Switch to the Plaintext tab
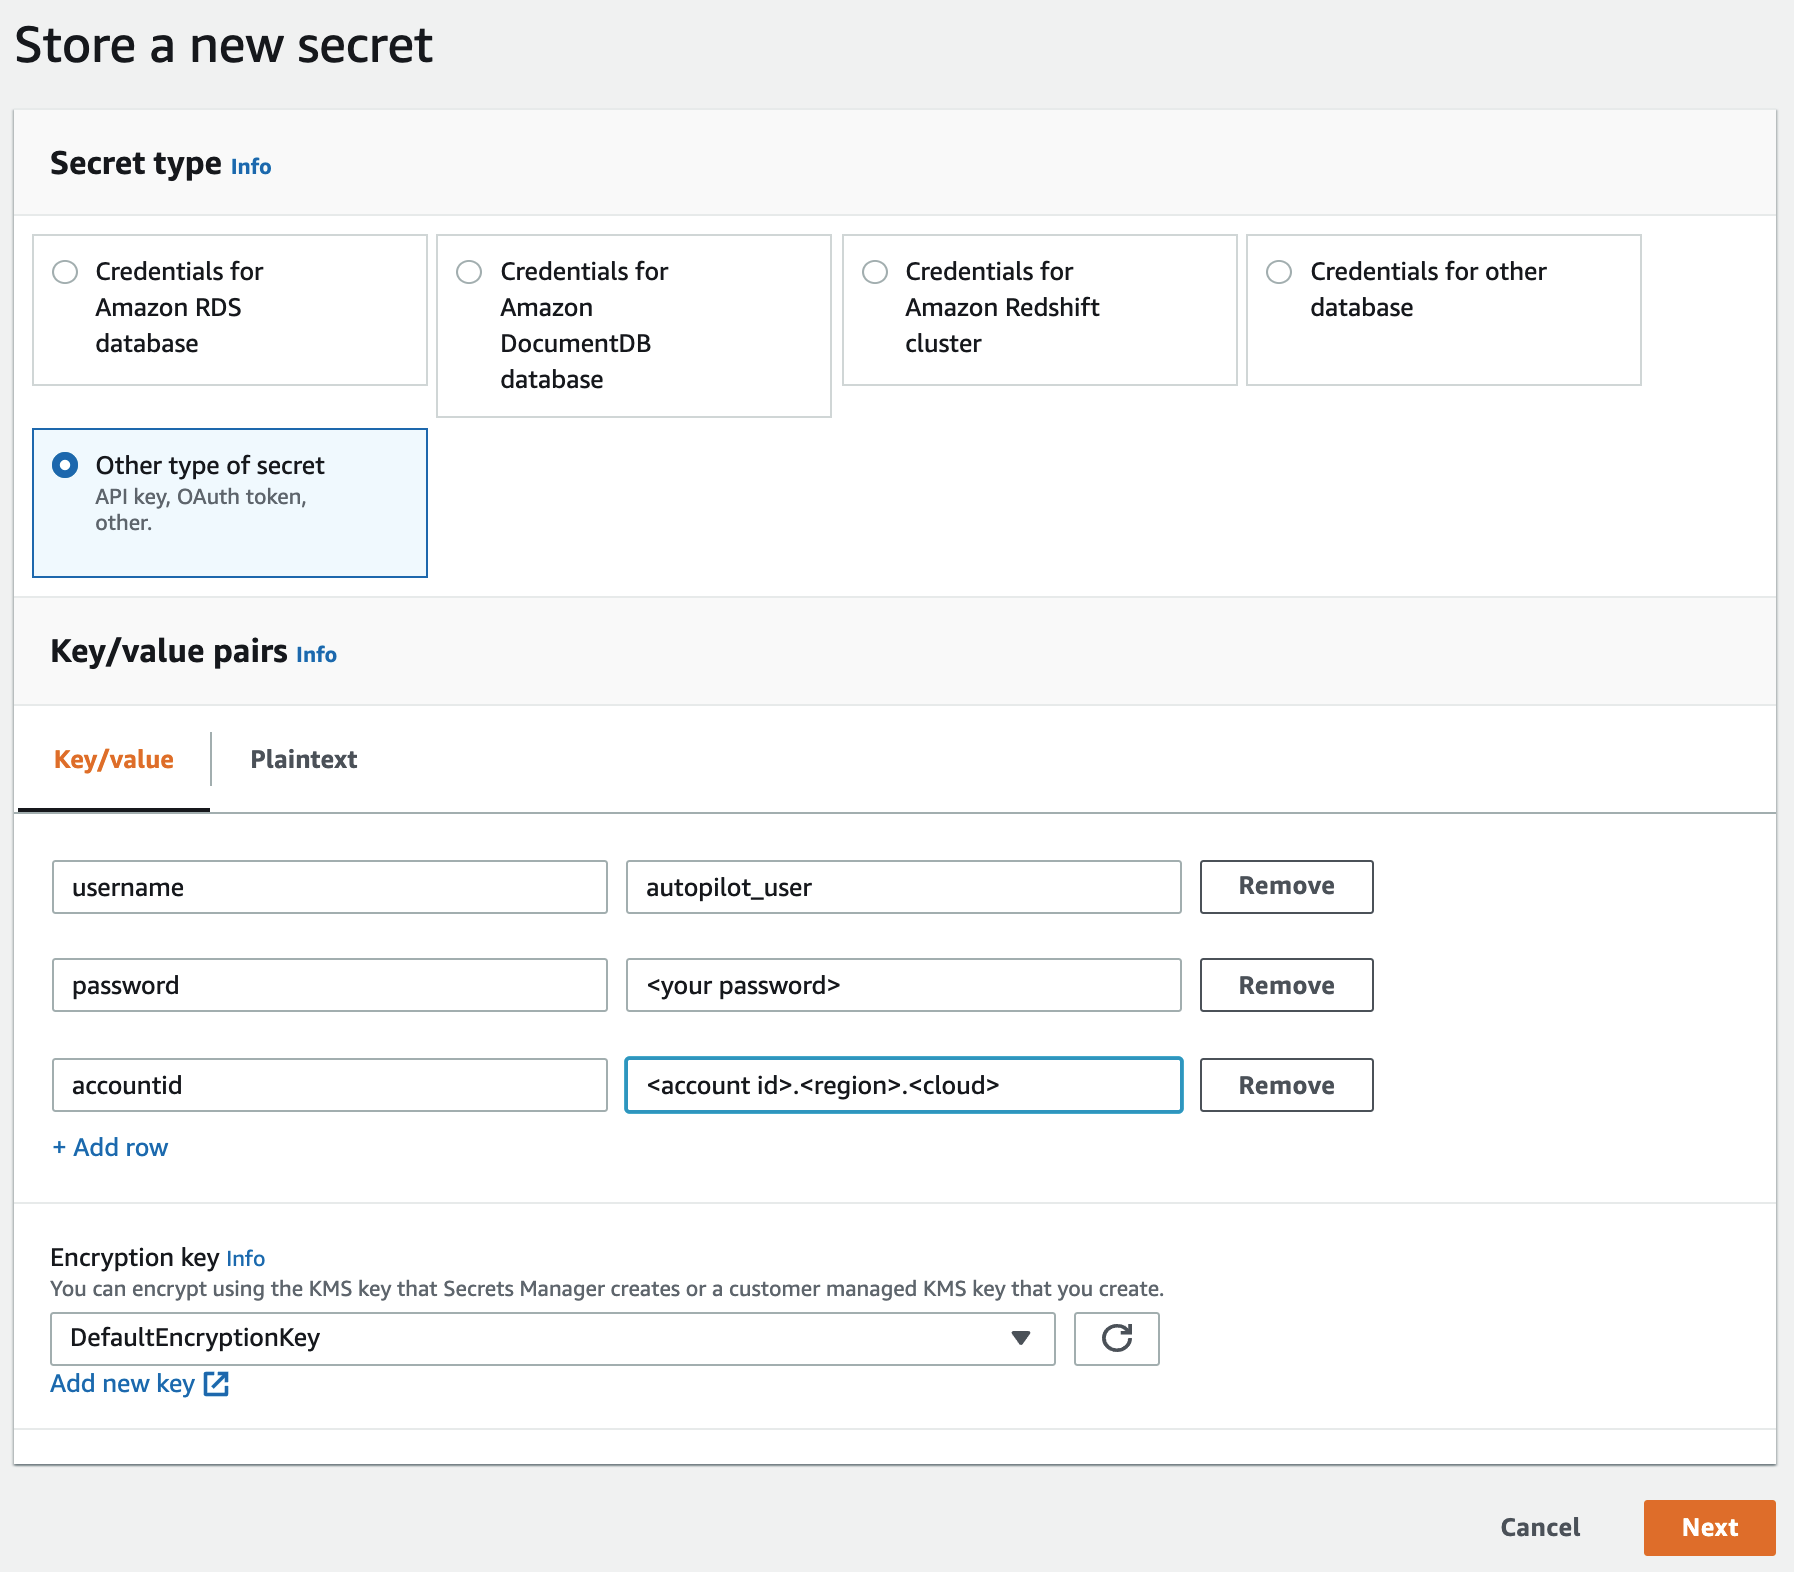1794x1572 pixels. pos(303,760)
